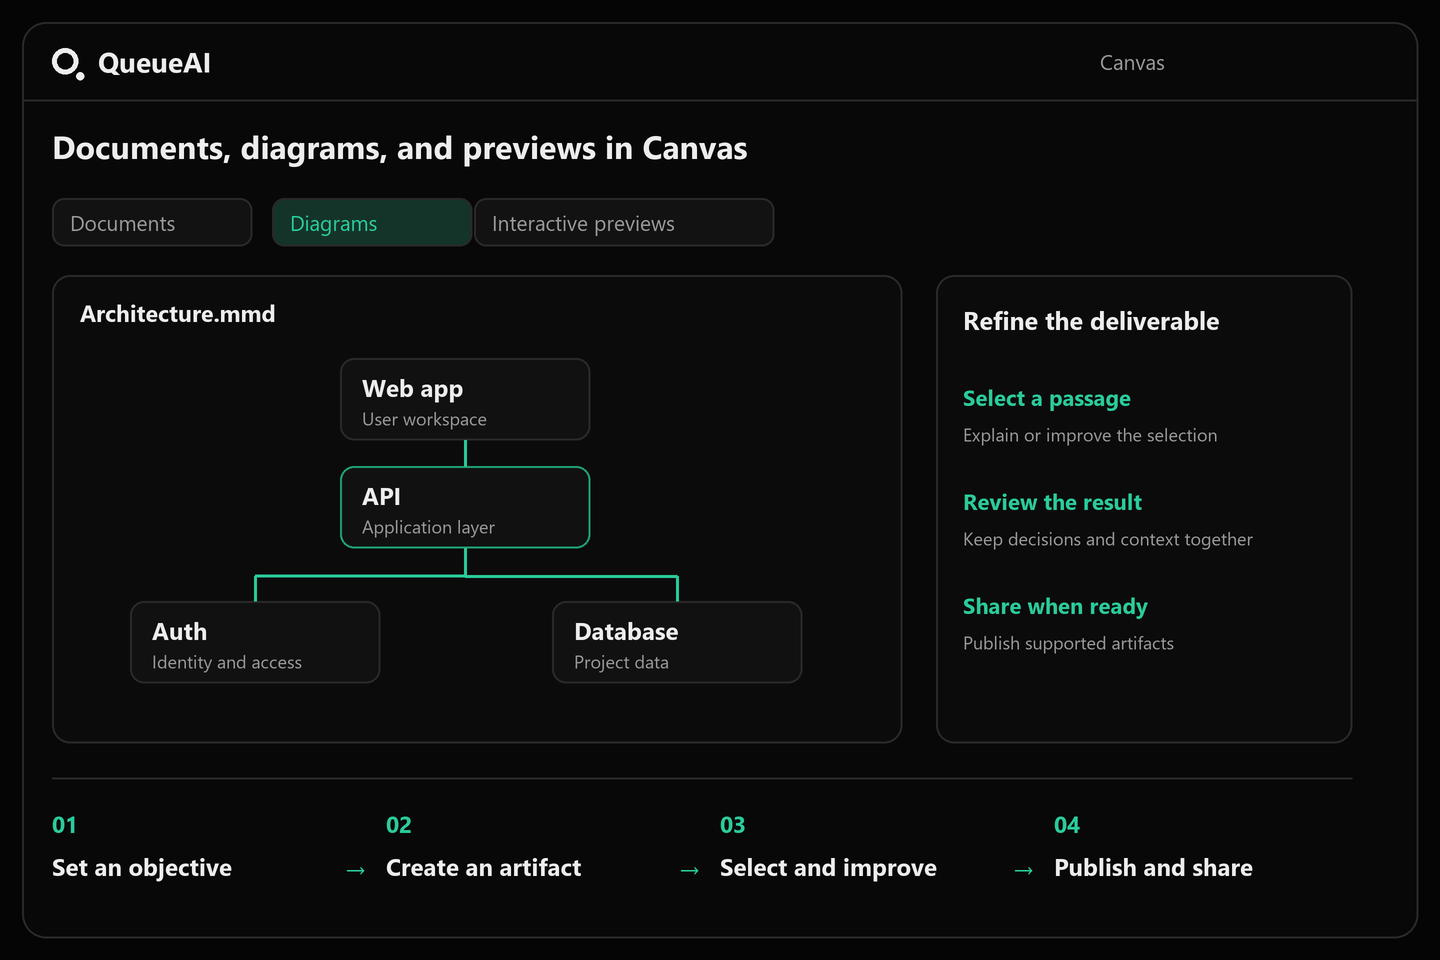Click step 02 Create an artifact
1440x960 pixels.
click(484, 847)
